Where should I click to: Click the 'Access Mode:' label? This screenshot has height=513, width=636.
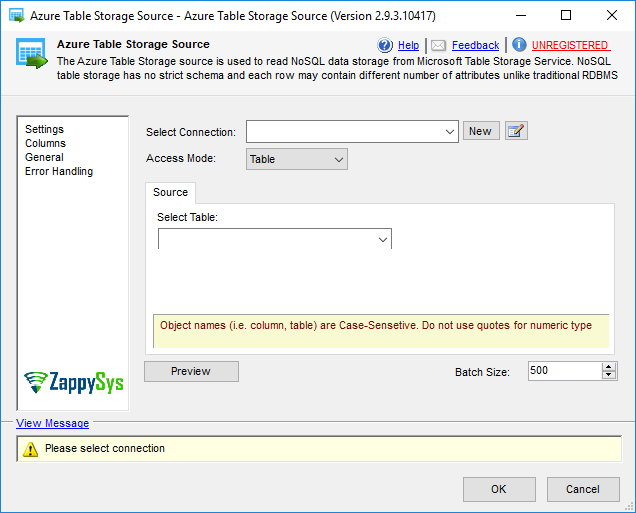(181, 158)
